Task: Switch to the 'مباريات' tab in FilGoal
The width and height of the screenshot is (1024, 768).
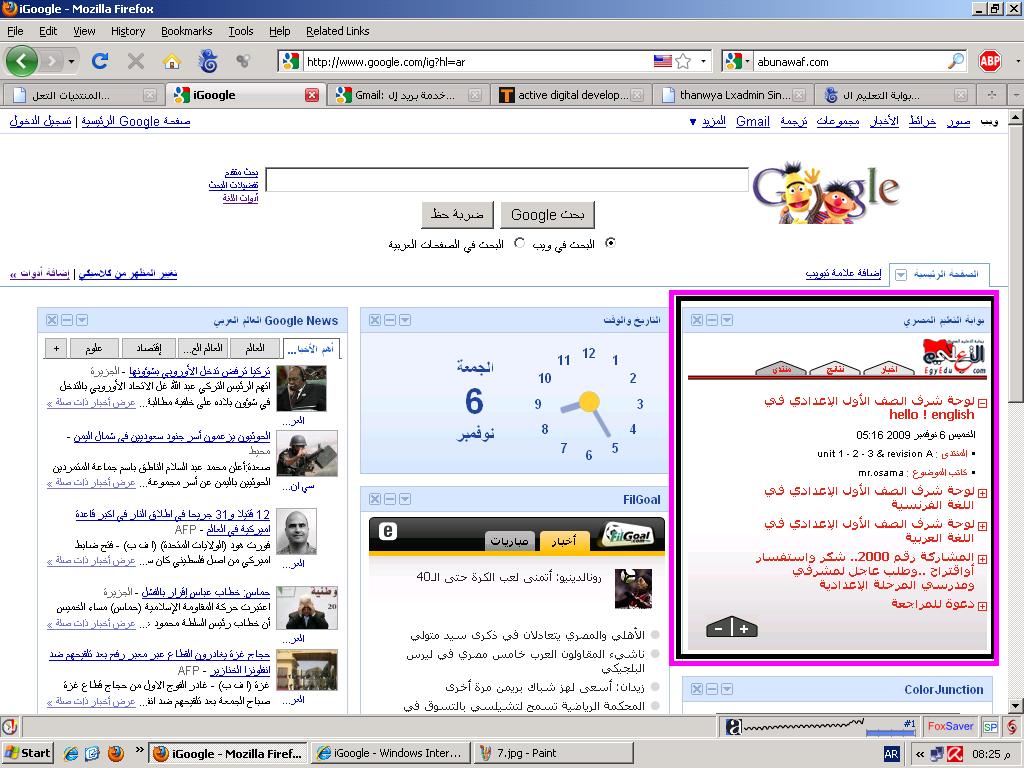Action: [x=509, y=541]
